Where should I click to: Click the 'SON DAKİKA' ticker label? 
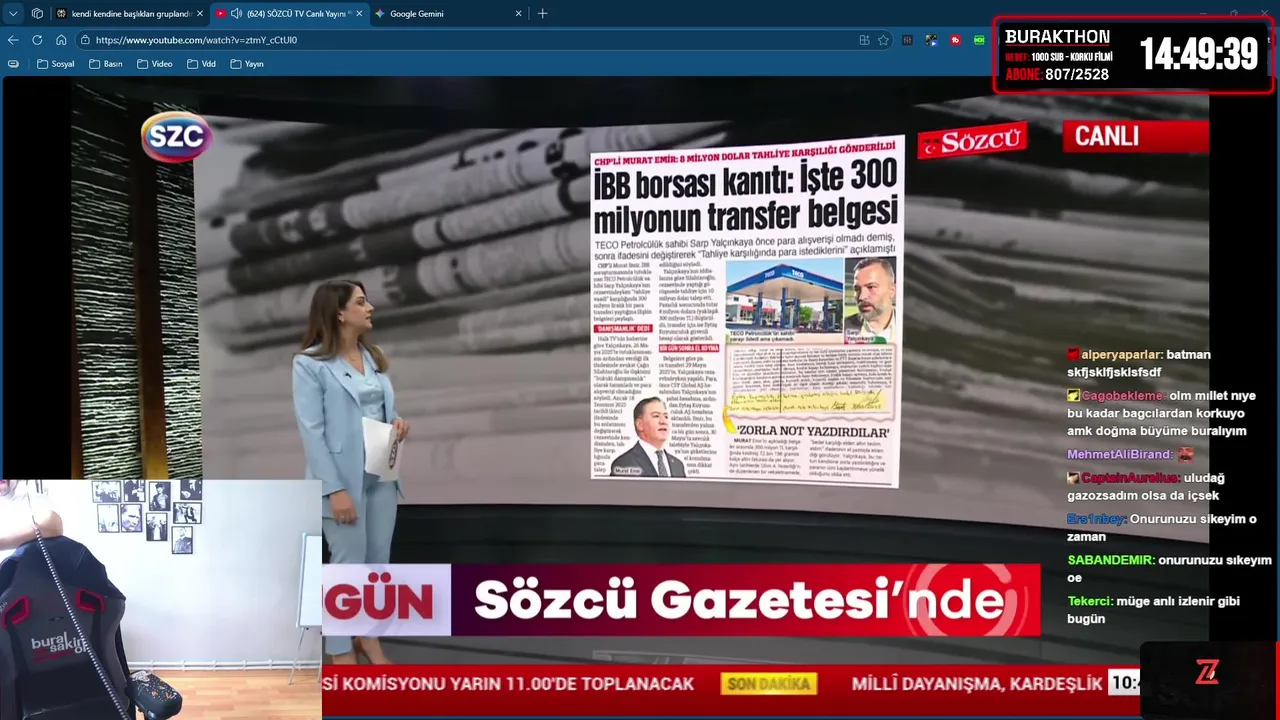(768, 684)
